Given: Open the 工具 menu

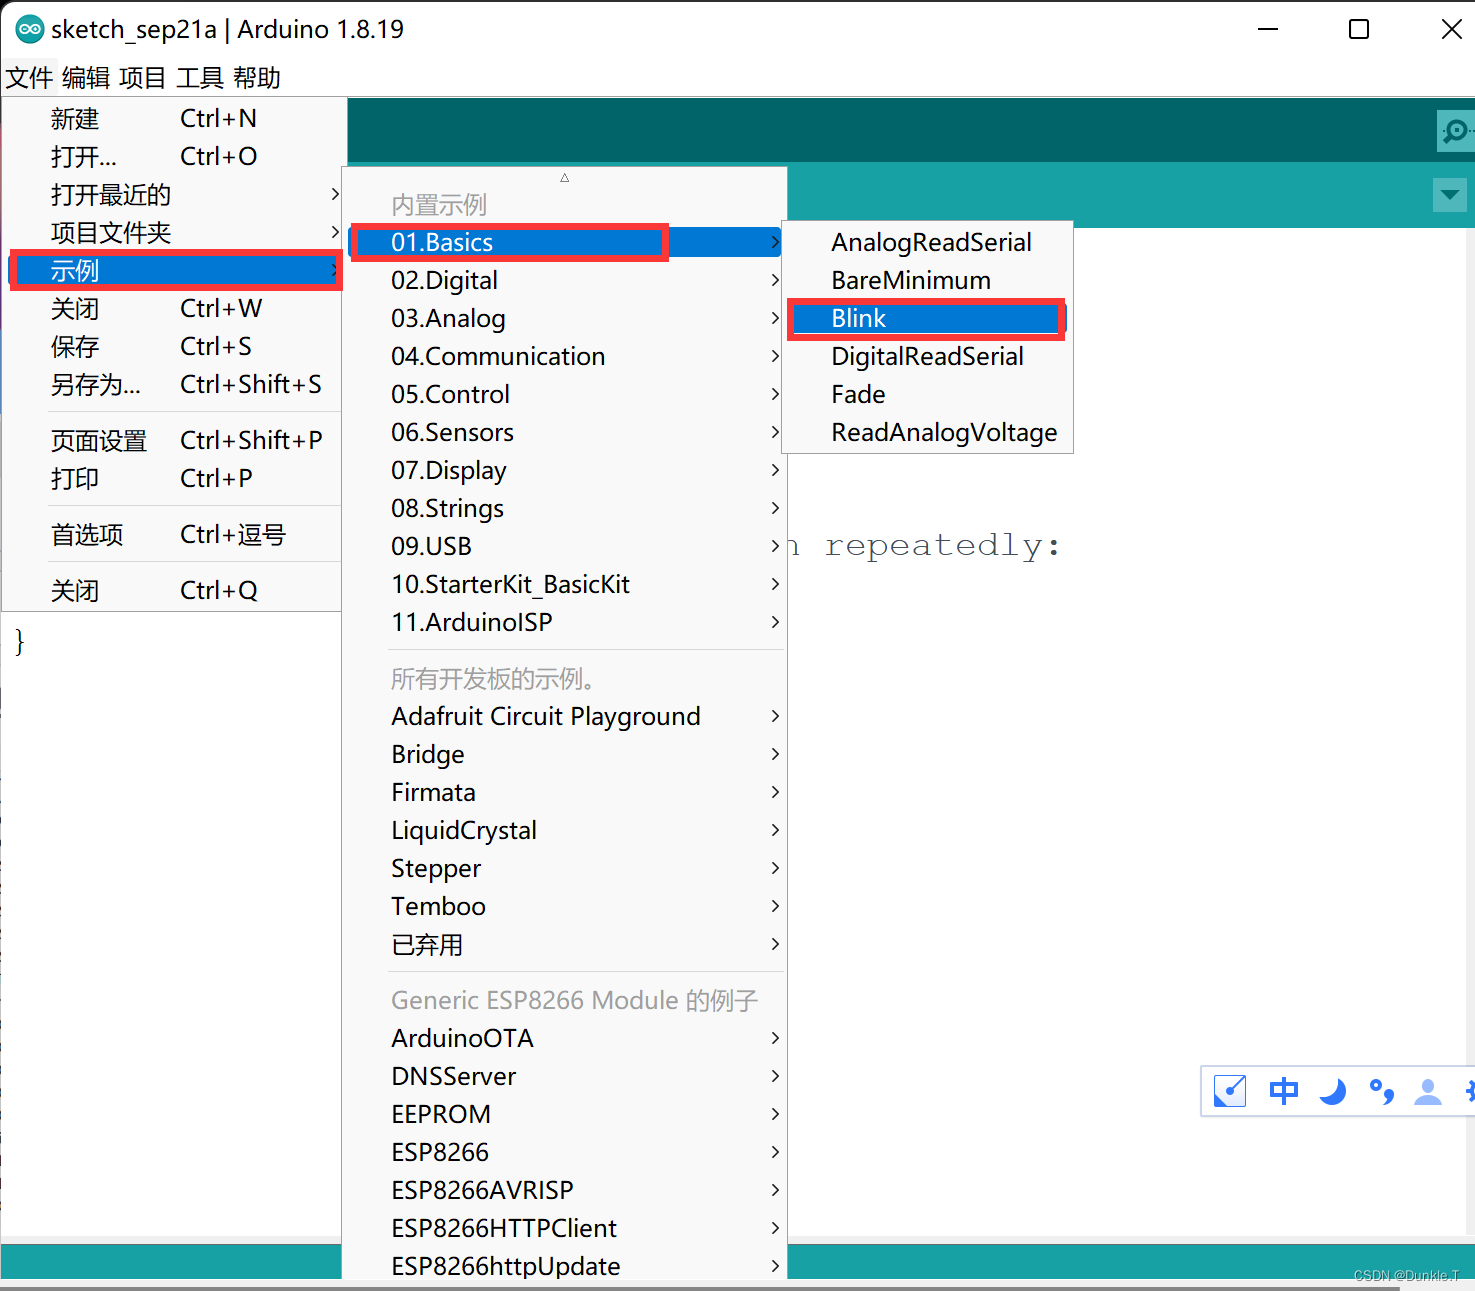Looking at the screenshot, I should coord(200,77).
